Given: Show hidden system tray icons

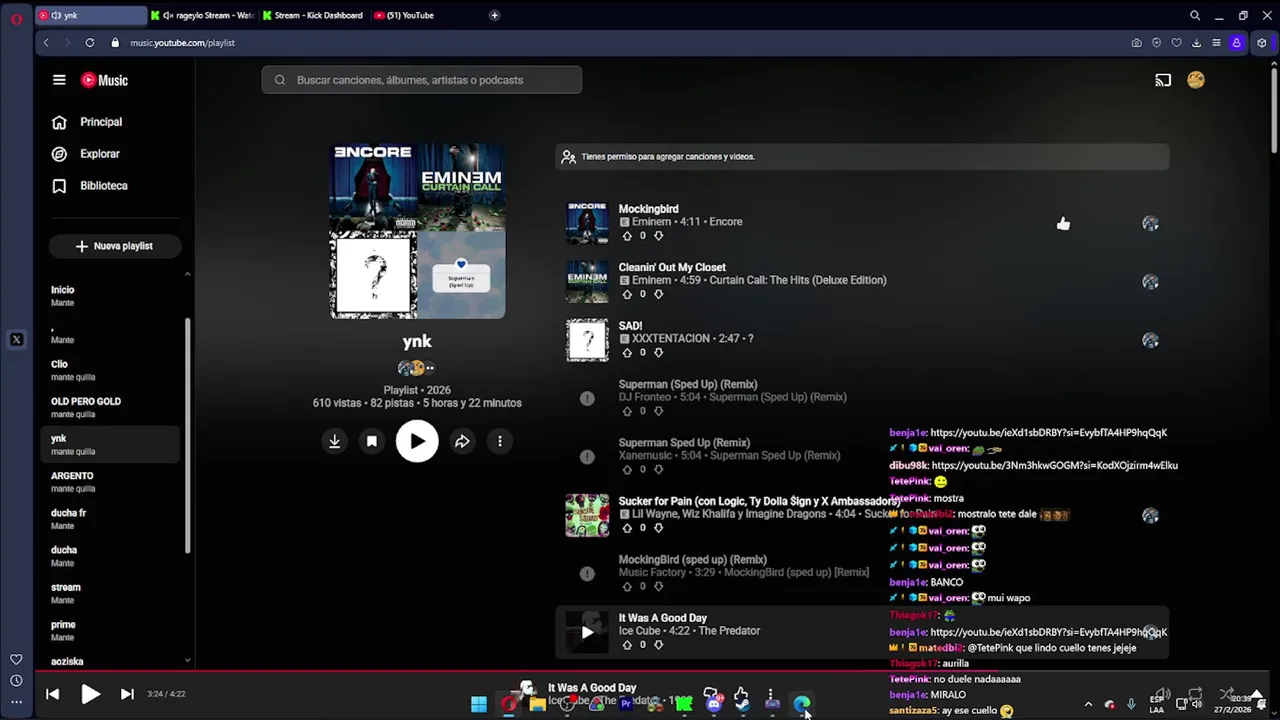Looking at the screenshot, I should [x=1088, y=704].
